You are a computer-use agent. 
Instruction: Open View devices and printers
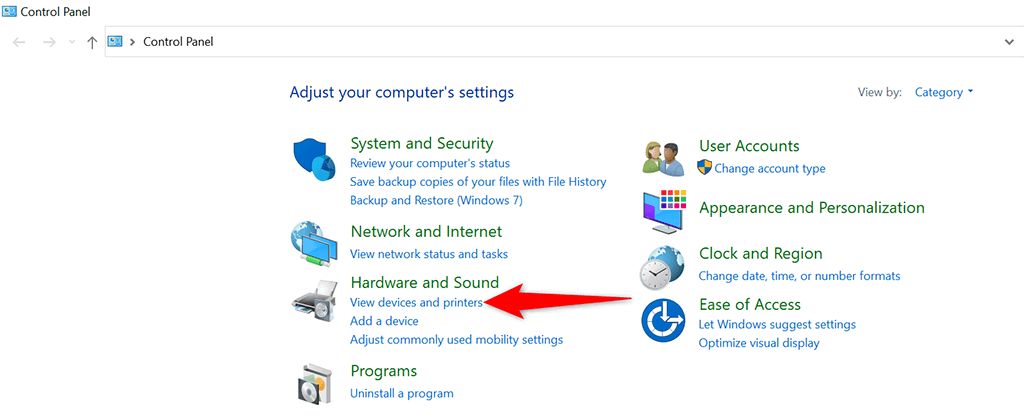(416, 302)
